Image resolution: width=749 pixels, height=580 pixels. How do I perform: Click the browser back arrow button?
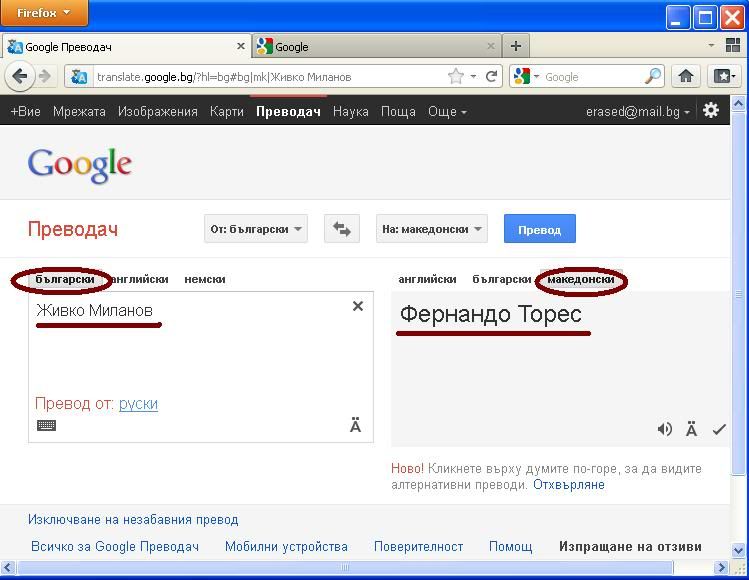click(x=20, y=76)
